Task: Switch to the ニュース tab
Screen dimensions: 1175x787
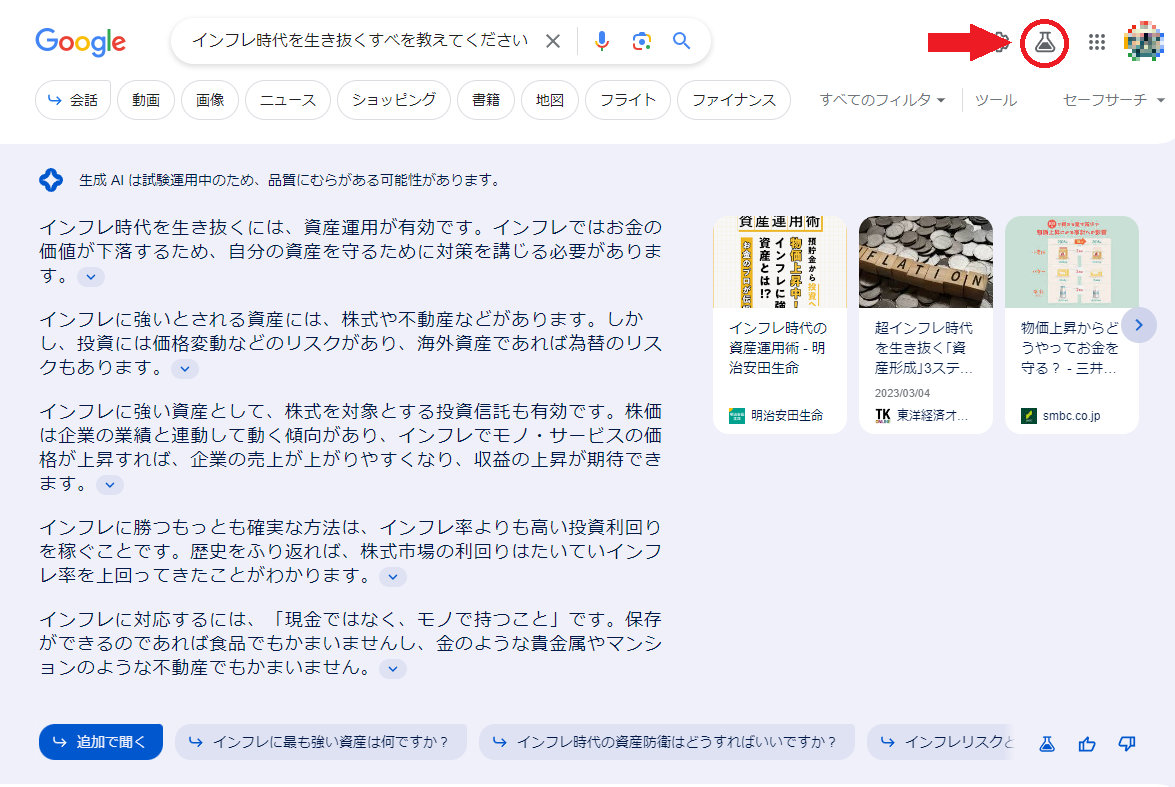Action: pyautogui.click(x=287, y=100)
